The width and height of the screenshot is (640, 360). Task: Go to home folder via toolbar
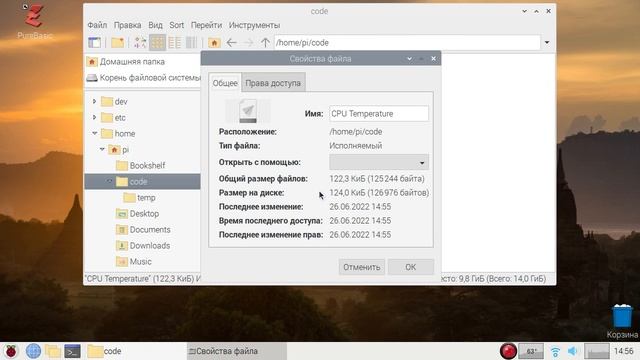point(214,42)
